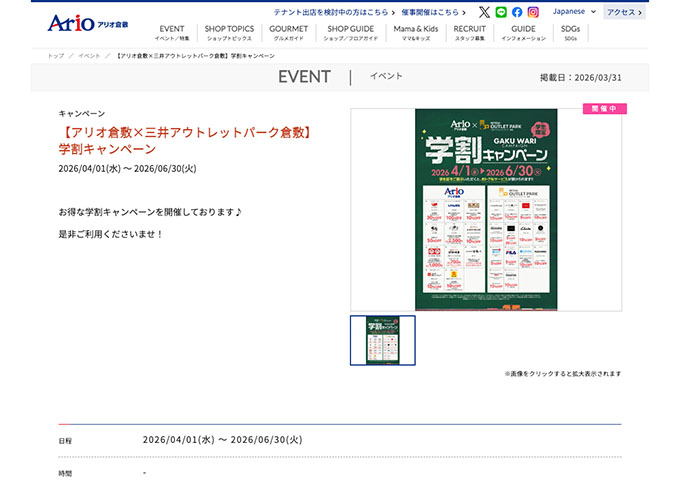Open the X (Twitter) social icon
The height and width of the screenshot is (480, 680).
485,12
